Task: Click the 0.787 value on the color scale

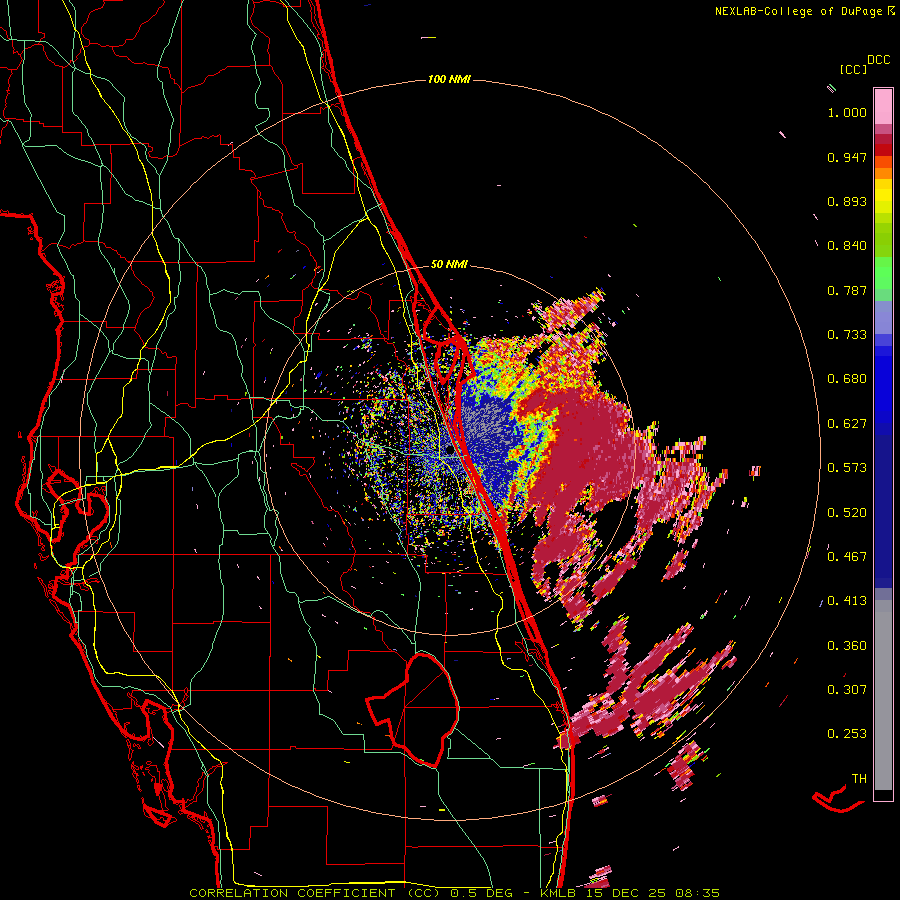Action: 847,290
